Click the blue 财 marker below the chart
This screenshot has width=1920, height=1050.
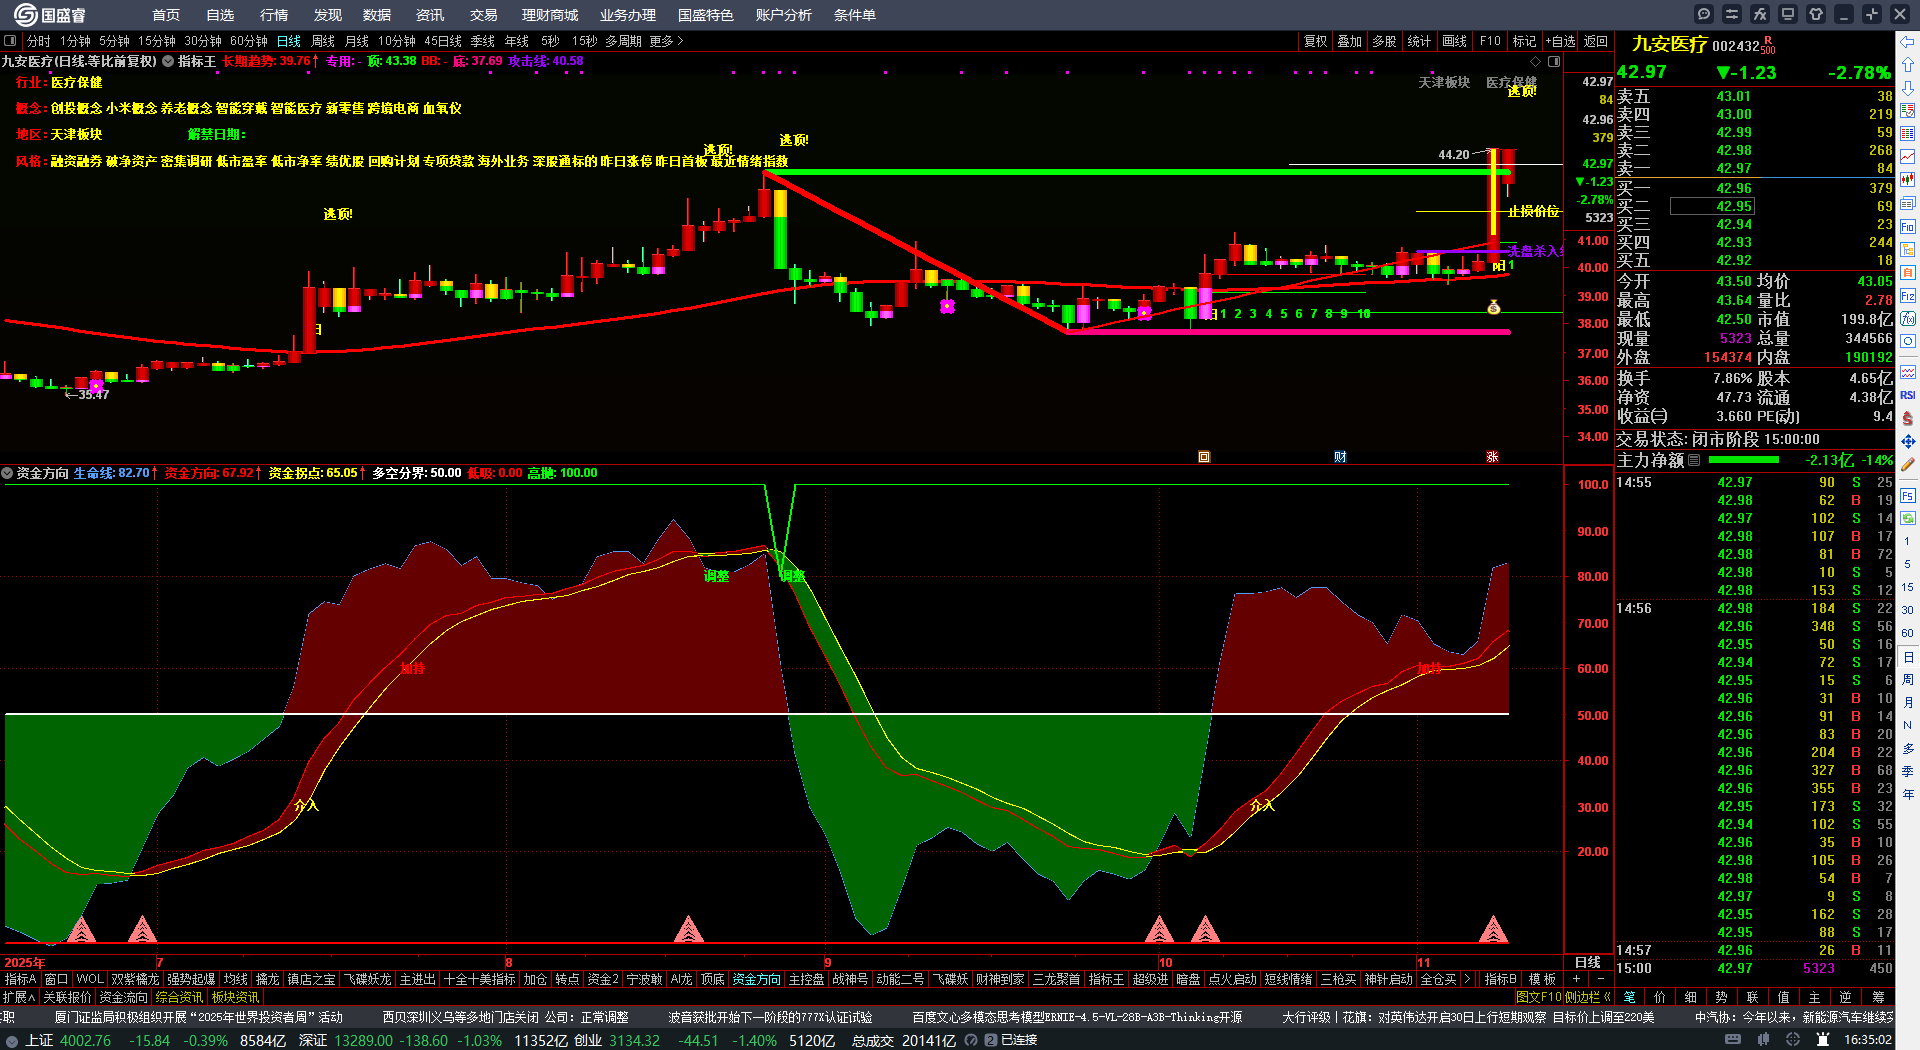tap(1340, 457)
